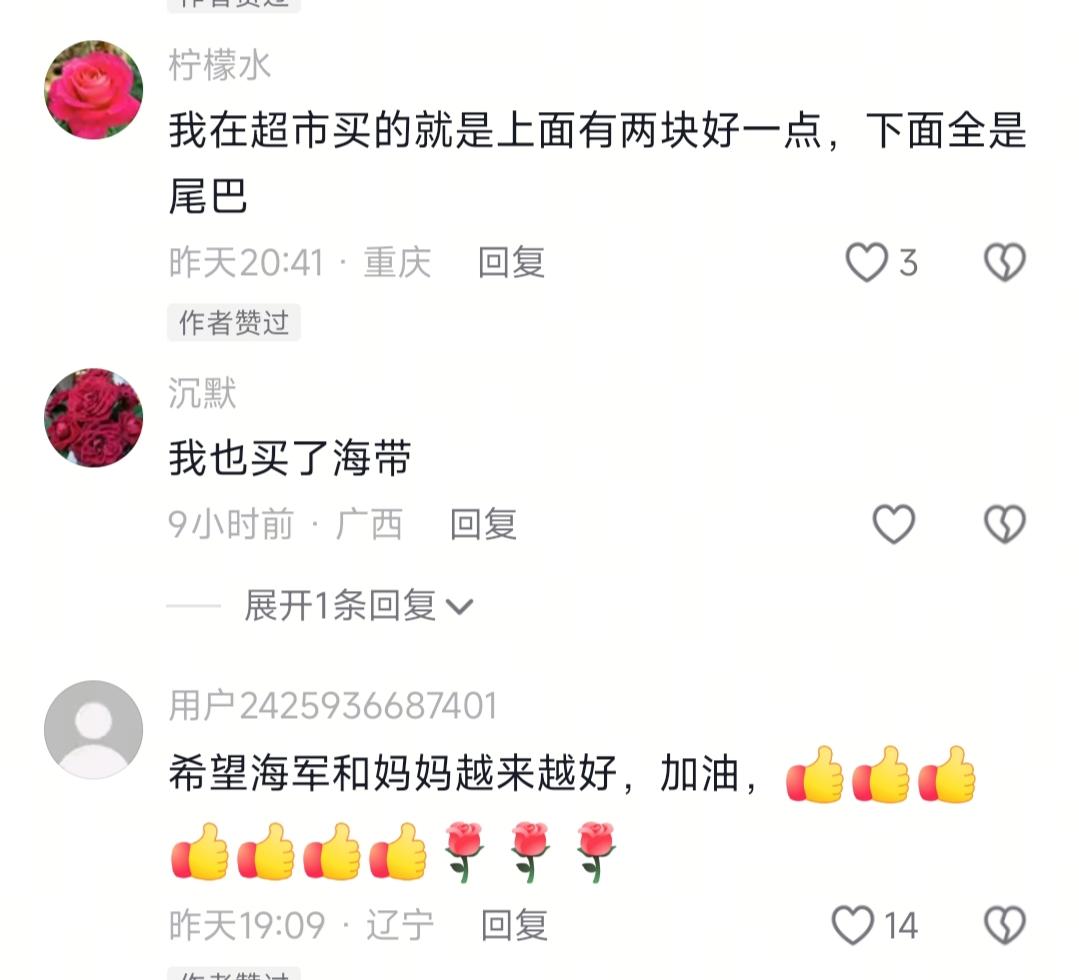Reply to the 昨天19:09 comment
Screen dimensions: 1079x980
514,925
